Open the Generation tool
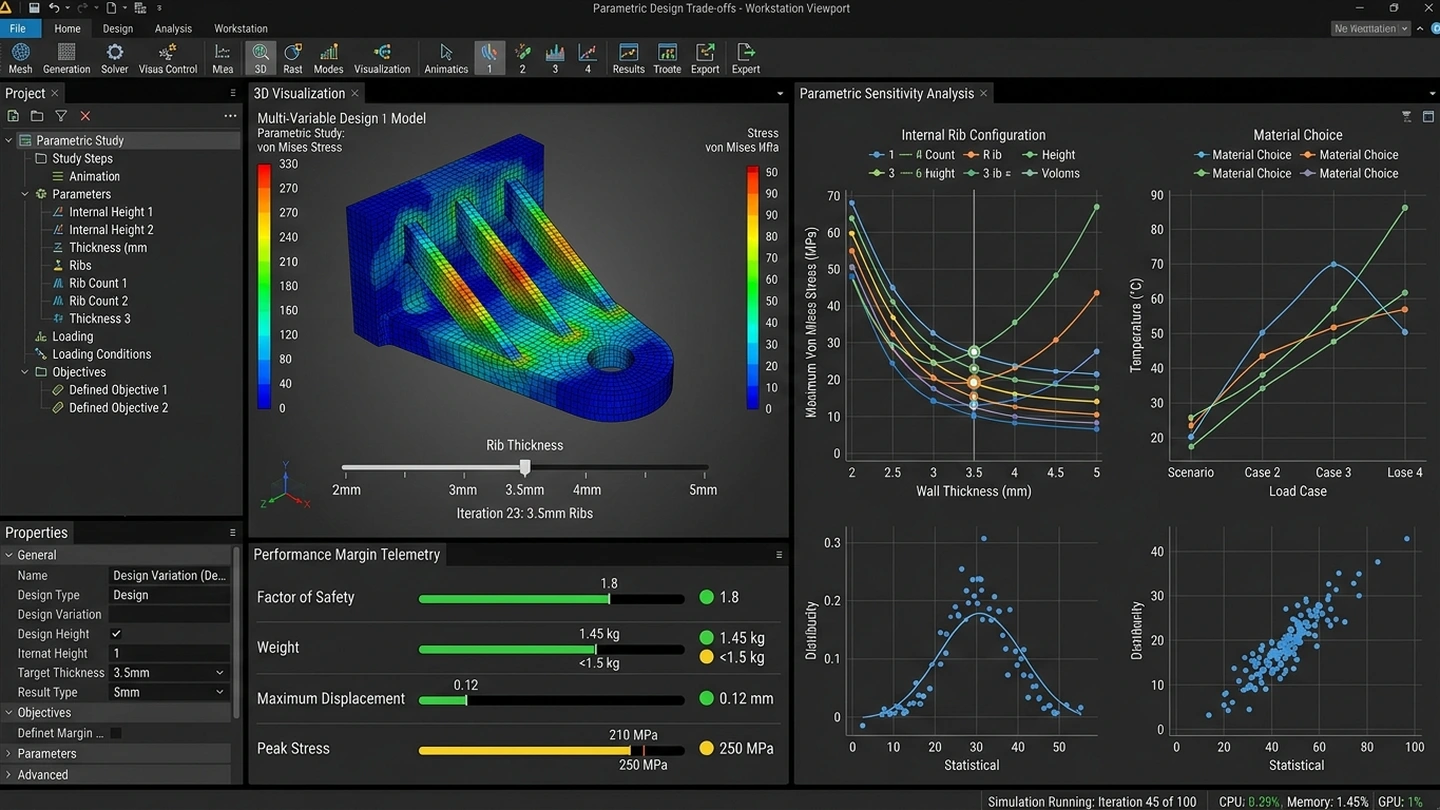1440x810 pixels. pos(67,59)
